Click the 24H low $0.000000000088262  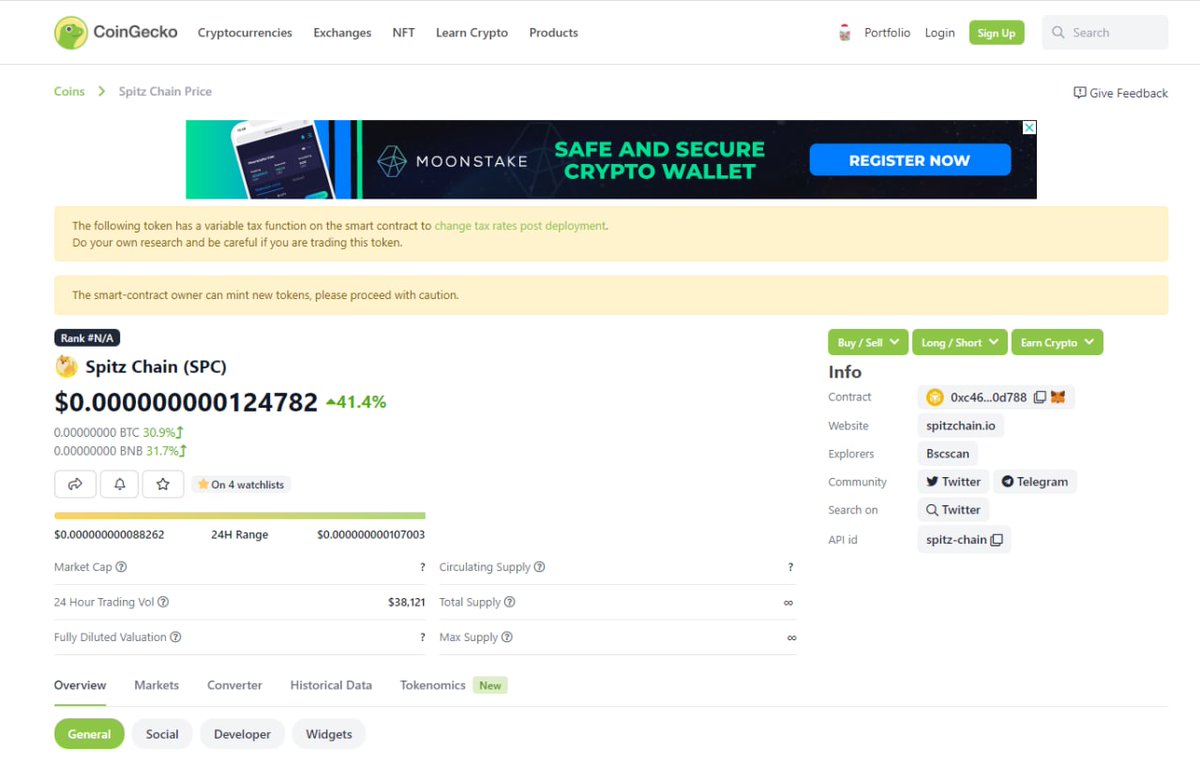pyautogui.click(x=109, y=535)
